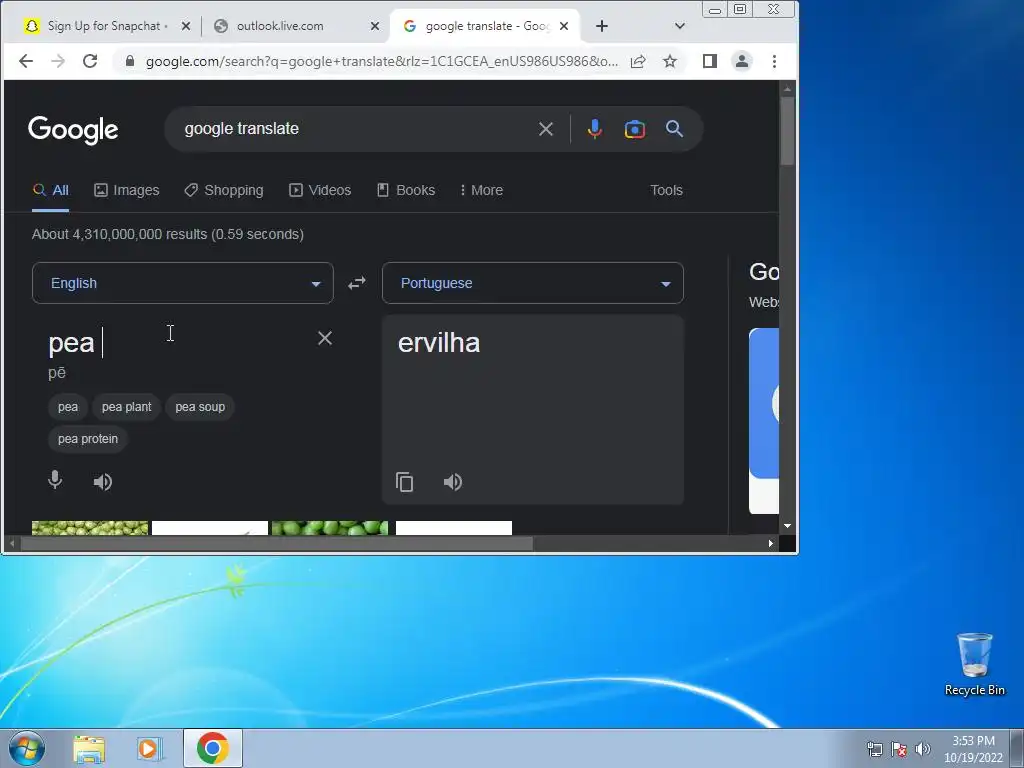
Task: Open the Books results tab
Action: [x=406, y=190]
